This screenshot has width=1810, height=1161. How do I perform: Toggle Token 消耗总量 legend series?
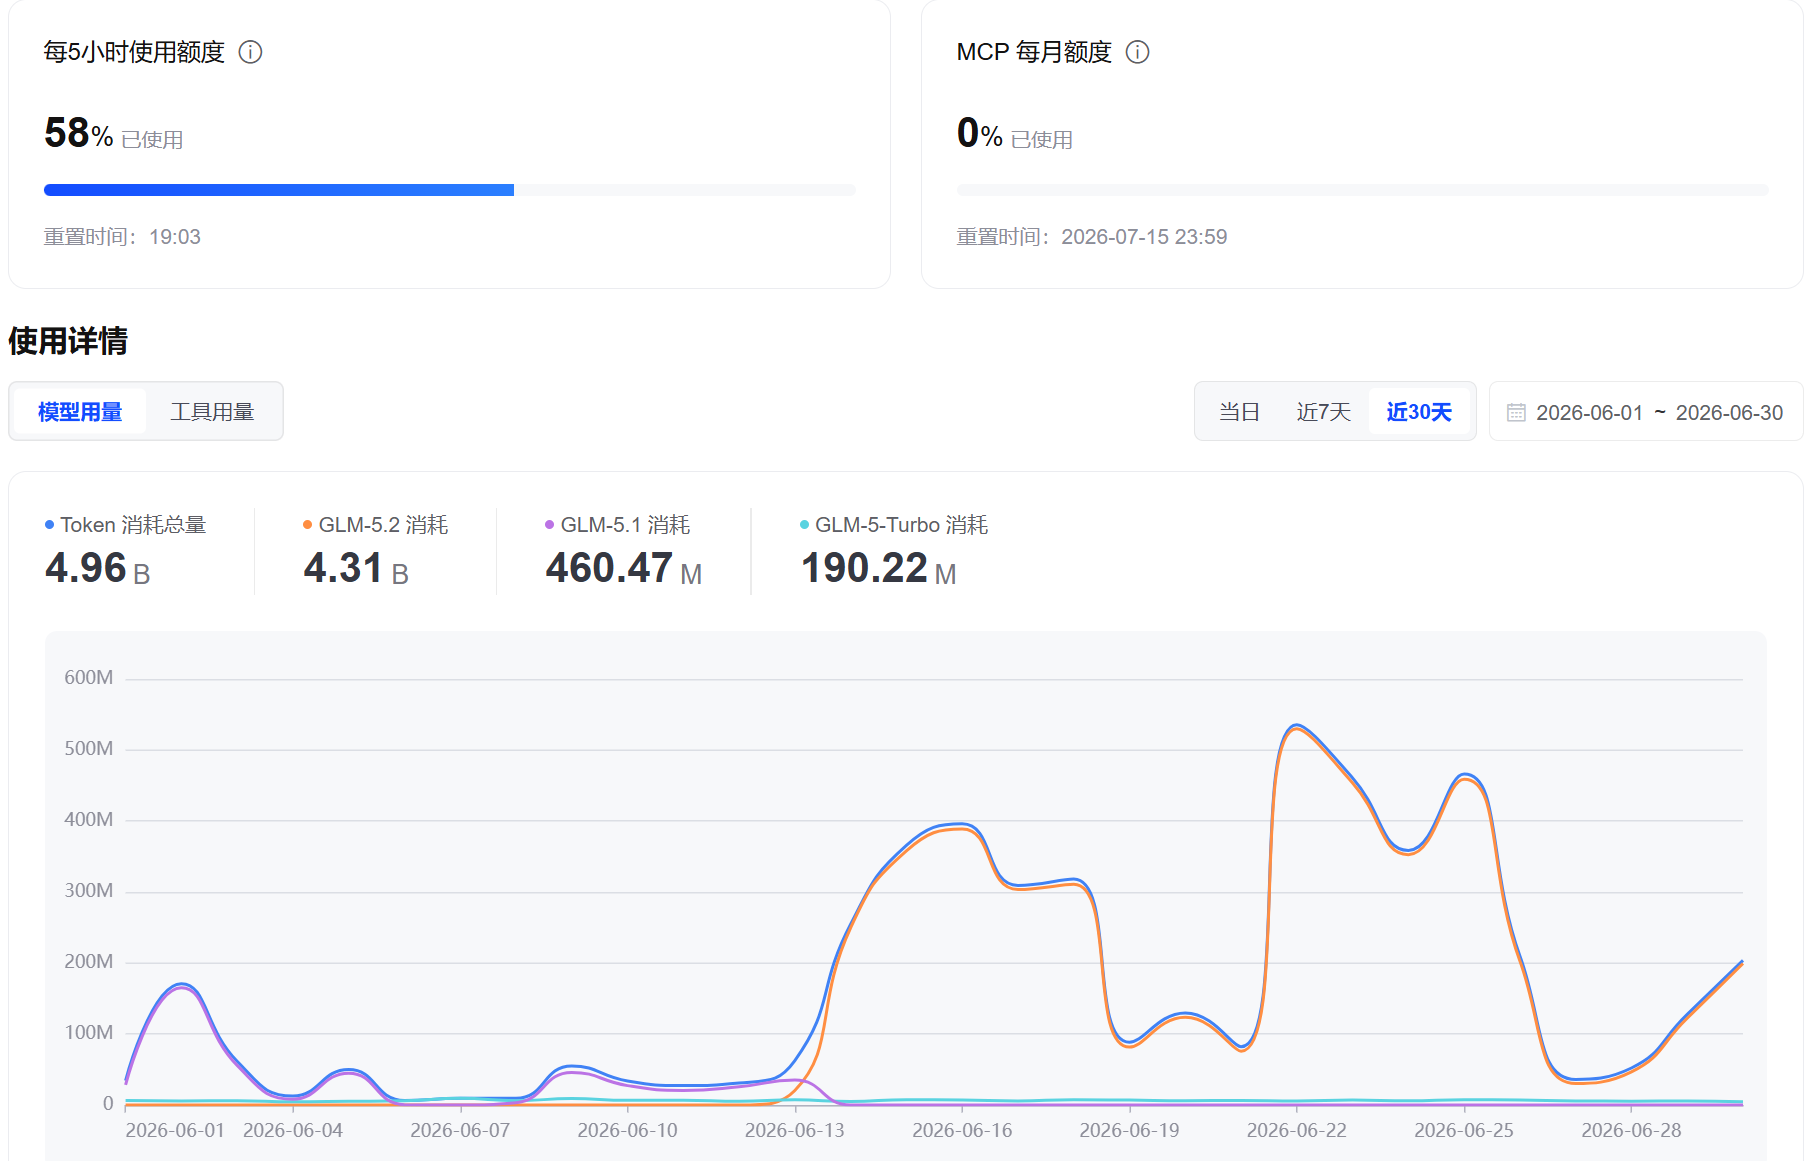point(126,525)
